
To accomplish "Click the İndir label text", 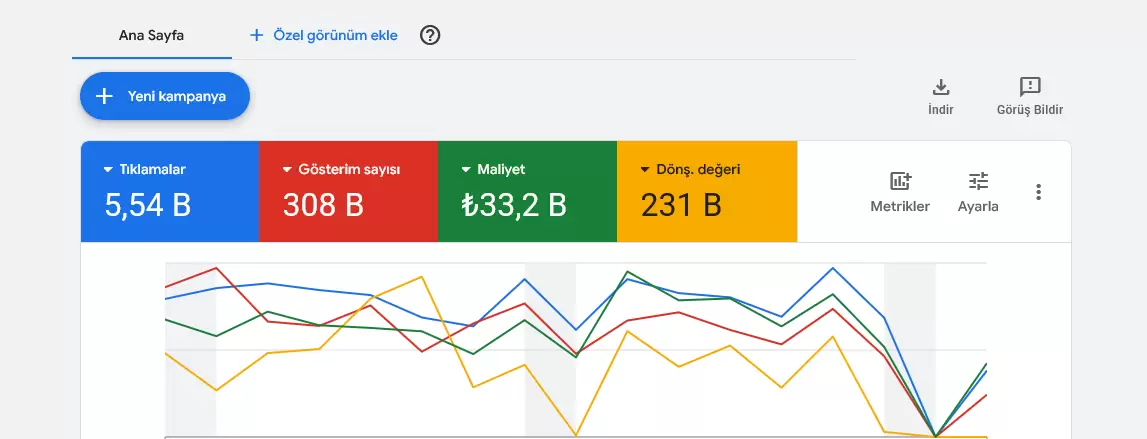I will click(x=941, y=110).
